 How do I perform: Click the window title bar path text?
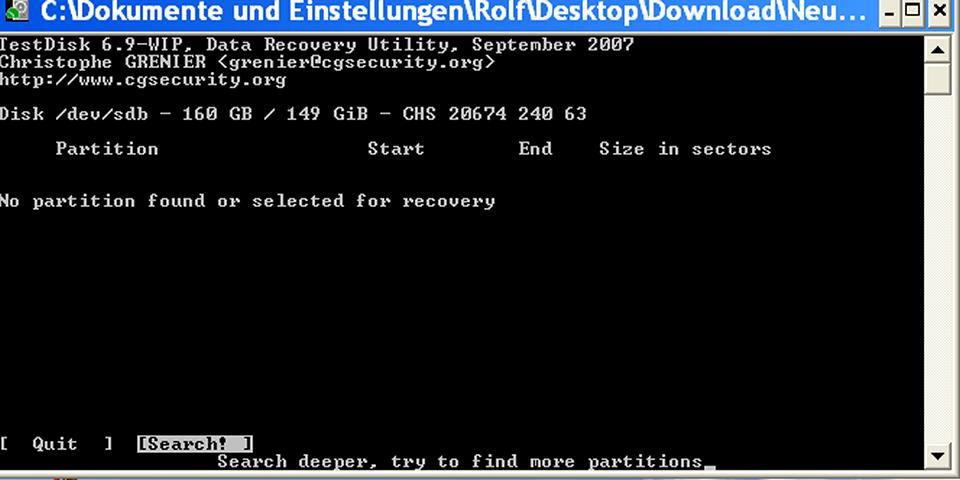click(453, 12)
